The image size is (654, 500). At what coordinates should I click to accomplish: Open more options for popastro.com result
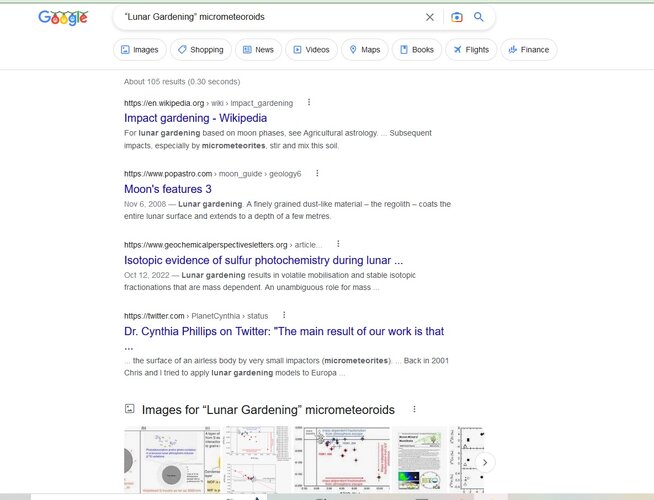[x=317, y=173]
